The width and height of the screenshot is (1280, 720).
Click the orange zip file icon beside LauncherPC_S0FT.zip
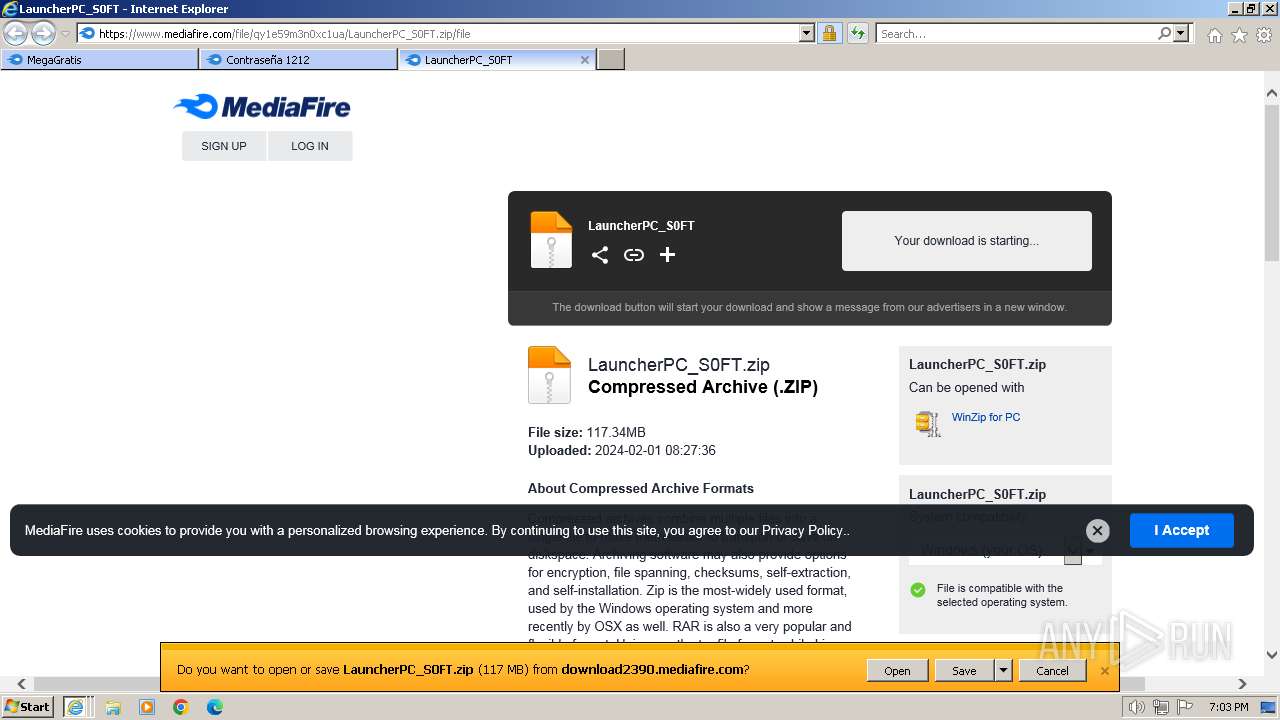coord(549,375)
